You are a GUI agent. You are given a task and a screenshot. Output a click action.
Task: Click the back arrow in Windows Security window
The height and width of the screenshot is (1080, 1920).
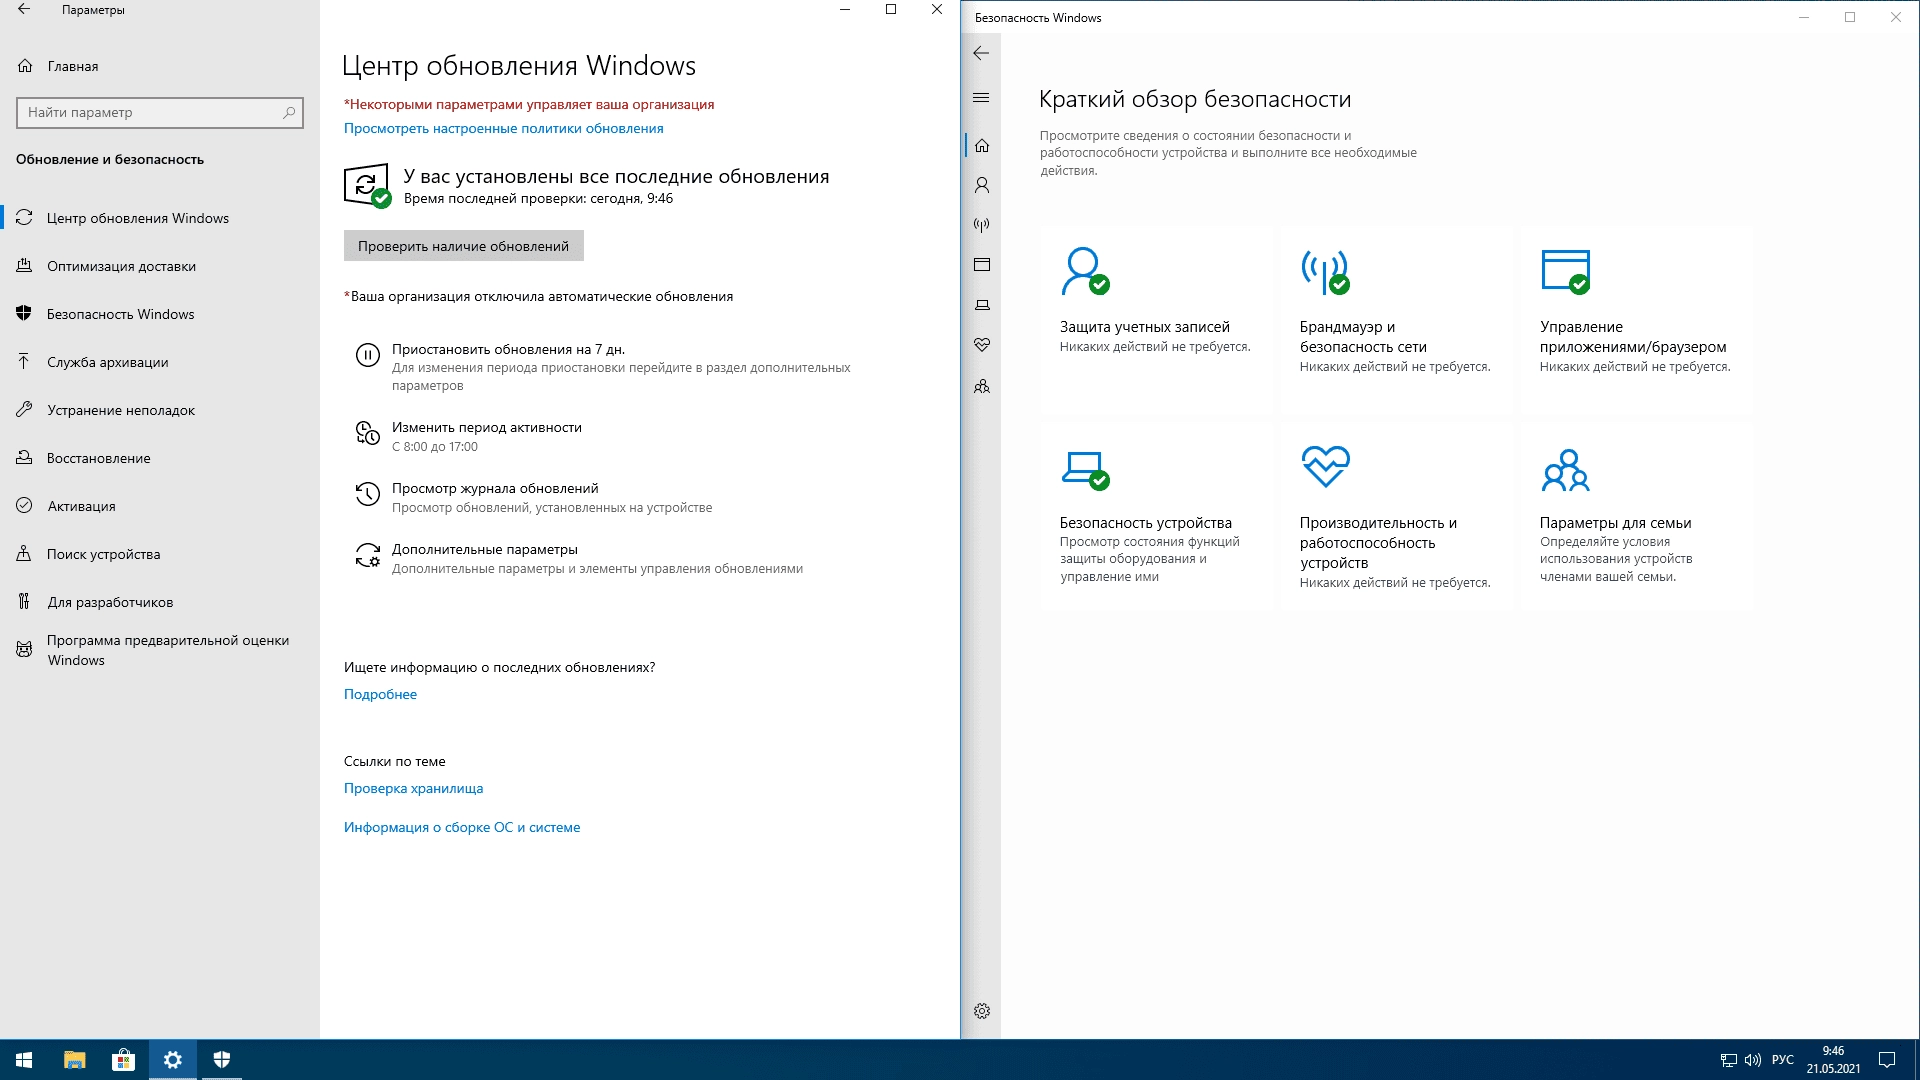point(981,53)
